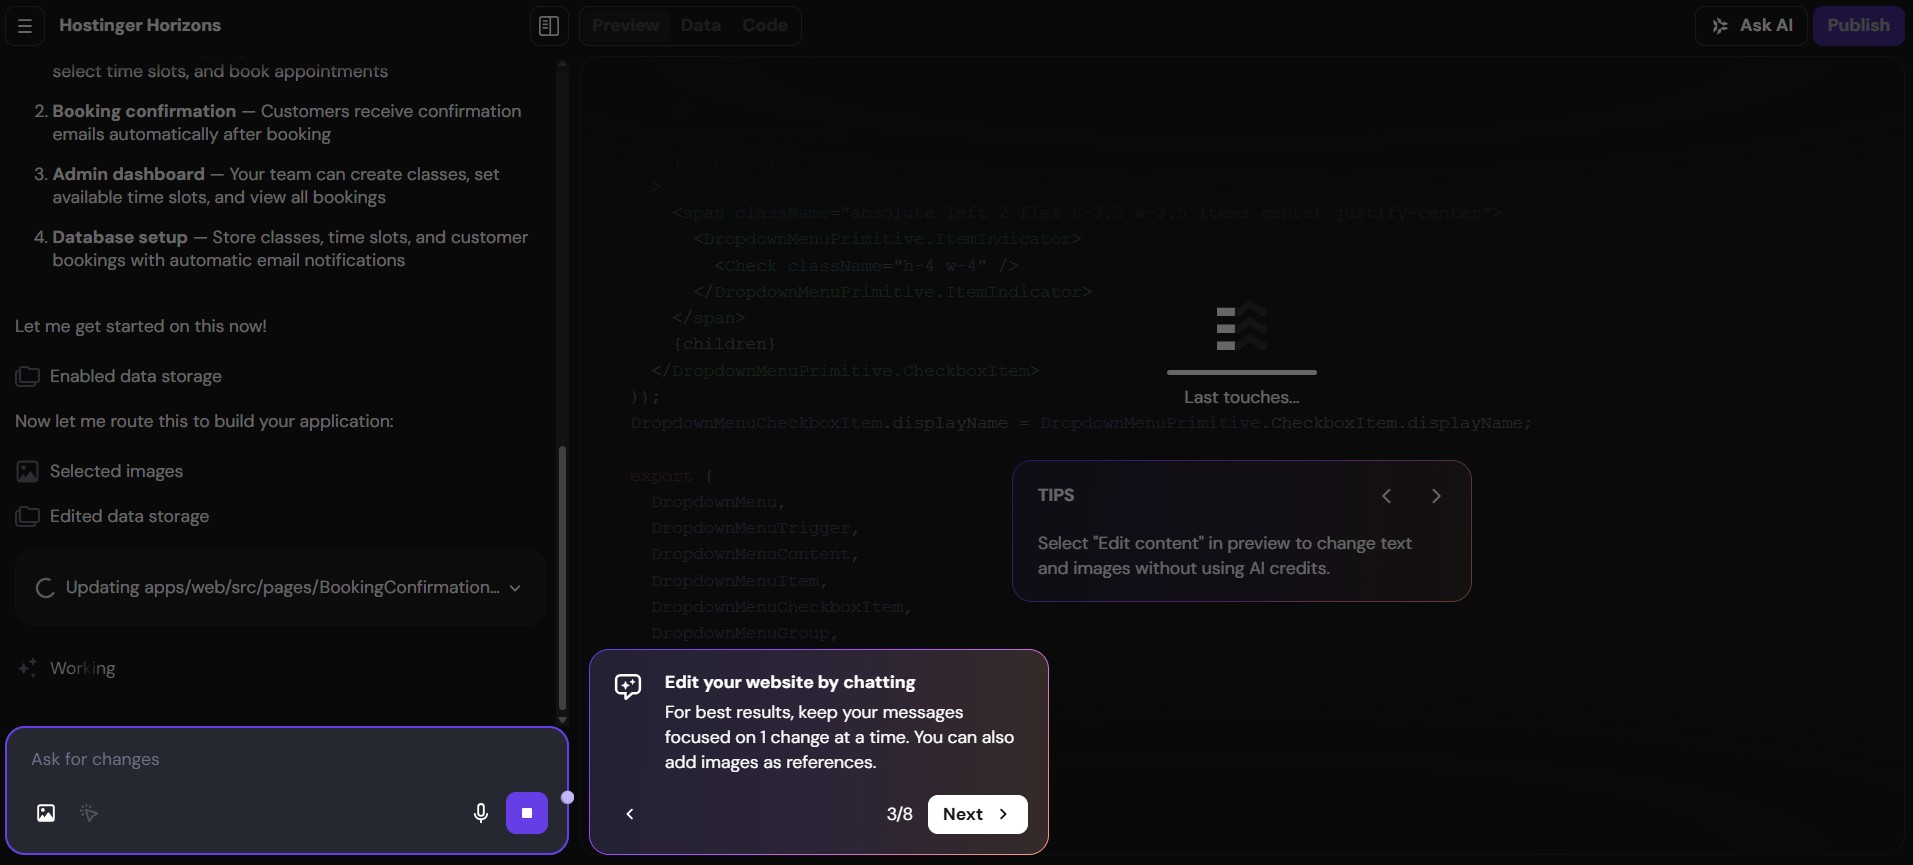
Task: Switch to the Preview tab
Action: (625, 26)
